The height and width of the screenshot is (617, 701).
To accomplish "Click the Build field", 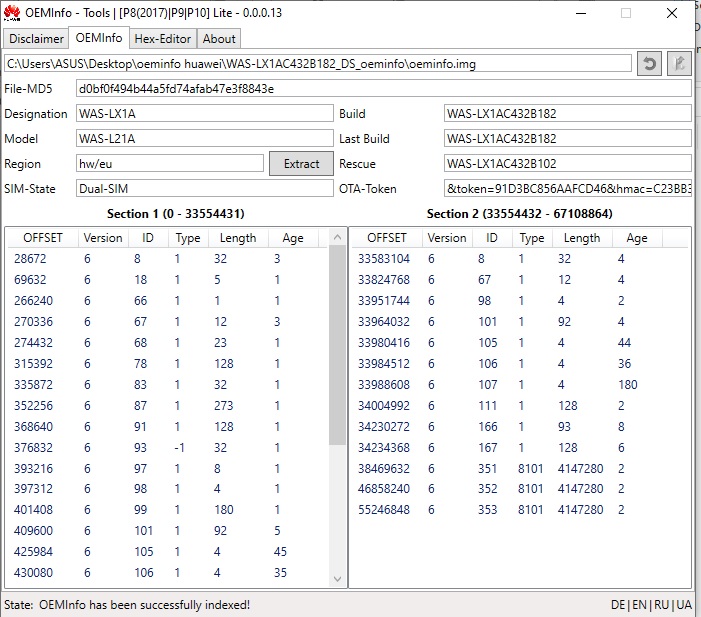I will point(568,114).
